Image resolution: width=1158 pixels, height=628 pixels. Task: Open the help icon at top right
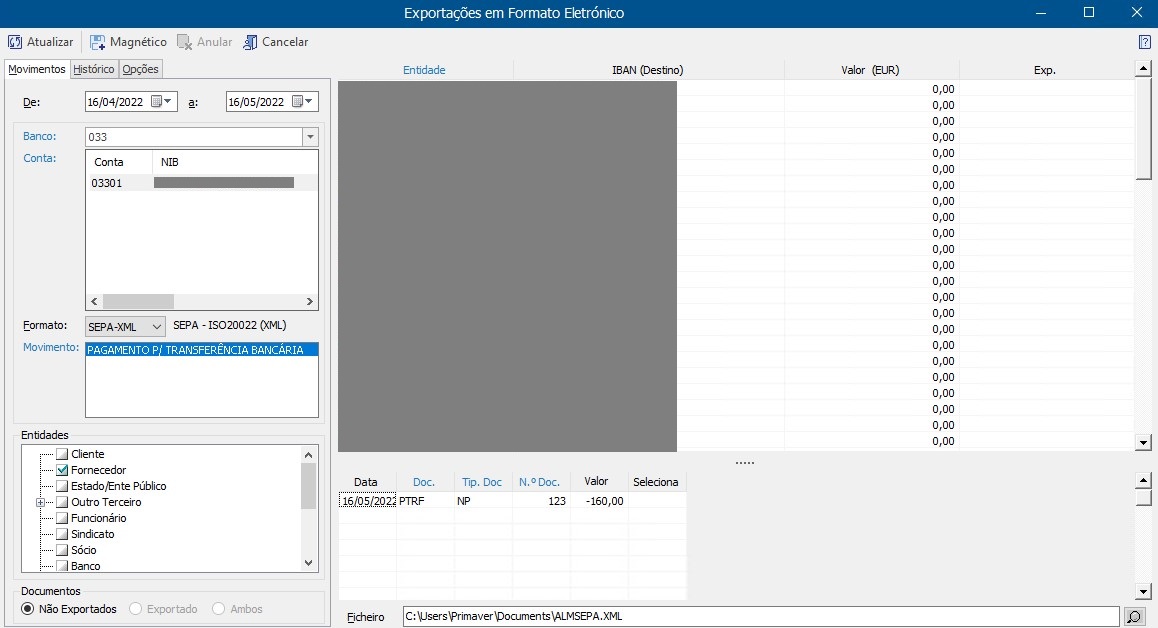pos(1144,42)
